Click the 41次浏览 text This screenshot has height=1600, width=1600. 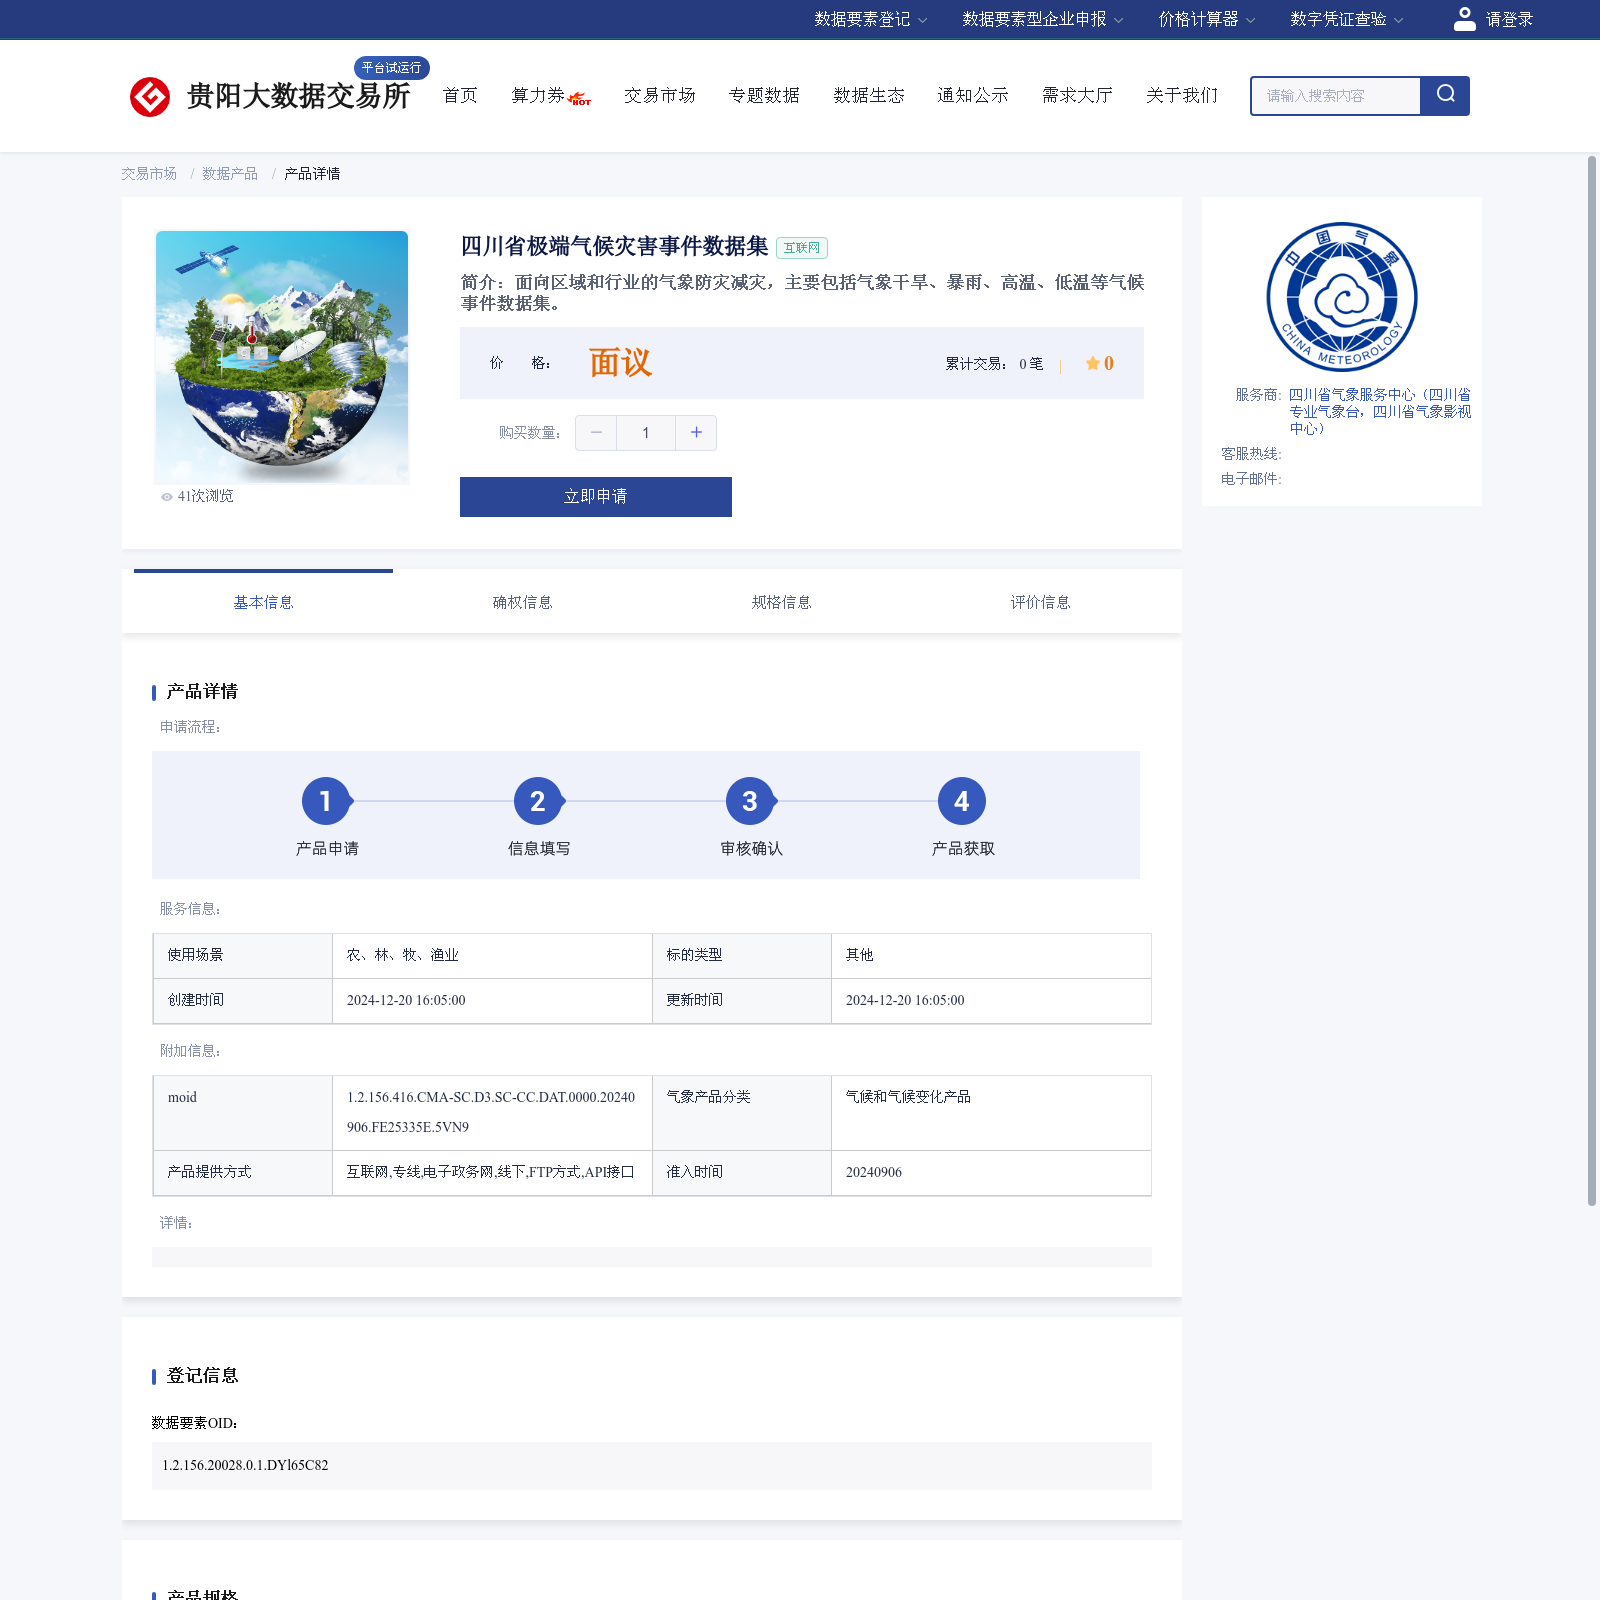click(x=205, y=496)
